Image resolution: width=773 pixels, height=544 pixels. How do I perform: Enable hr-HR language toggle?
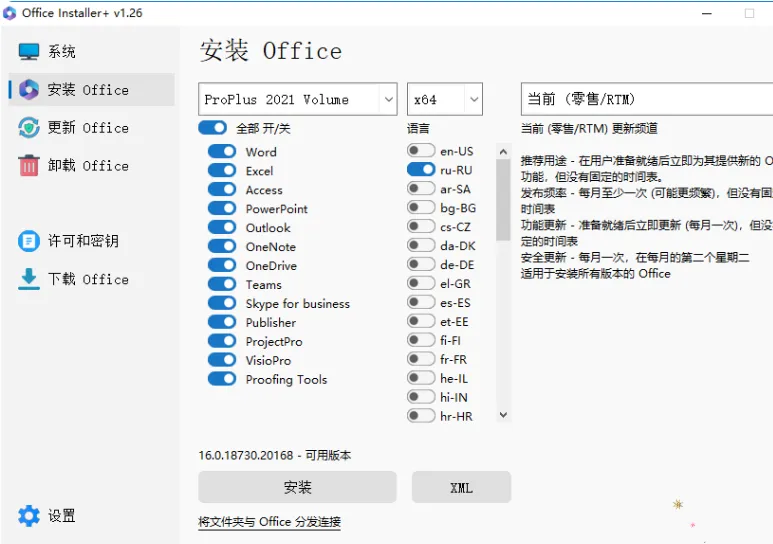[421, 415]
